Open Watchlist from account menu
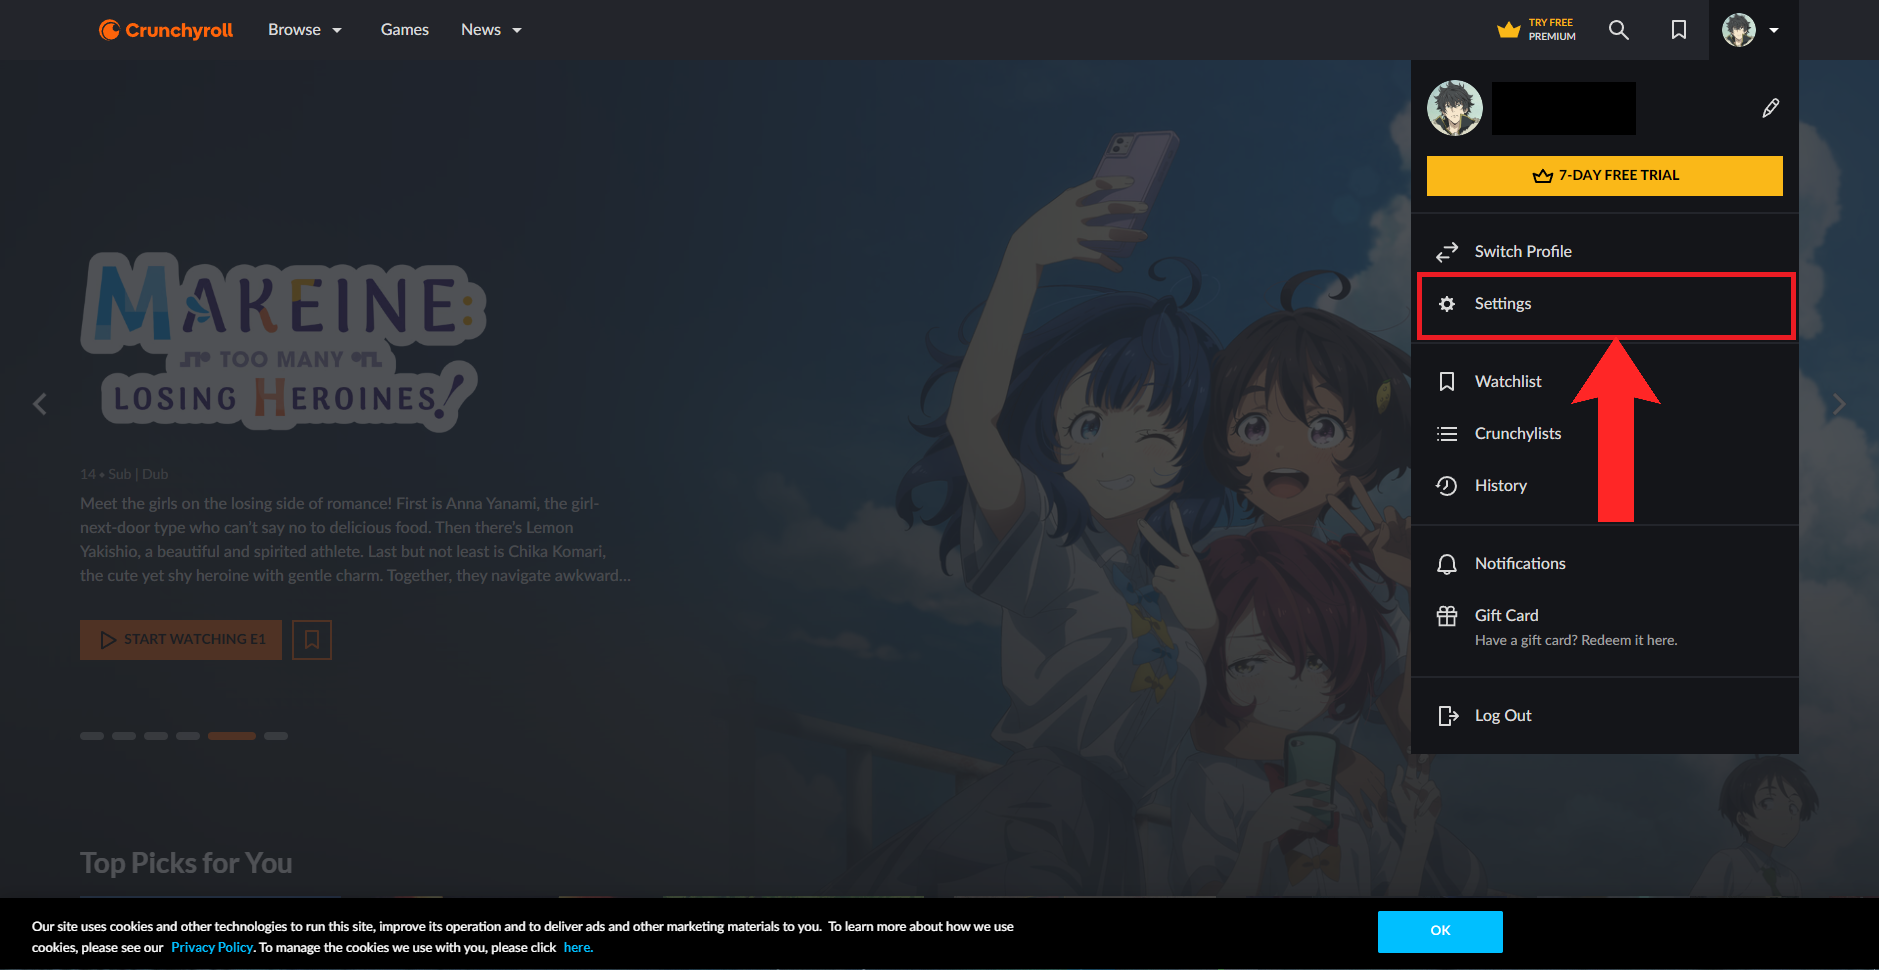Screen dimensions: 1879x970 1605,382
